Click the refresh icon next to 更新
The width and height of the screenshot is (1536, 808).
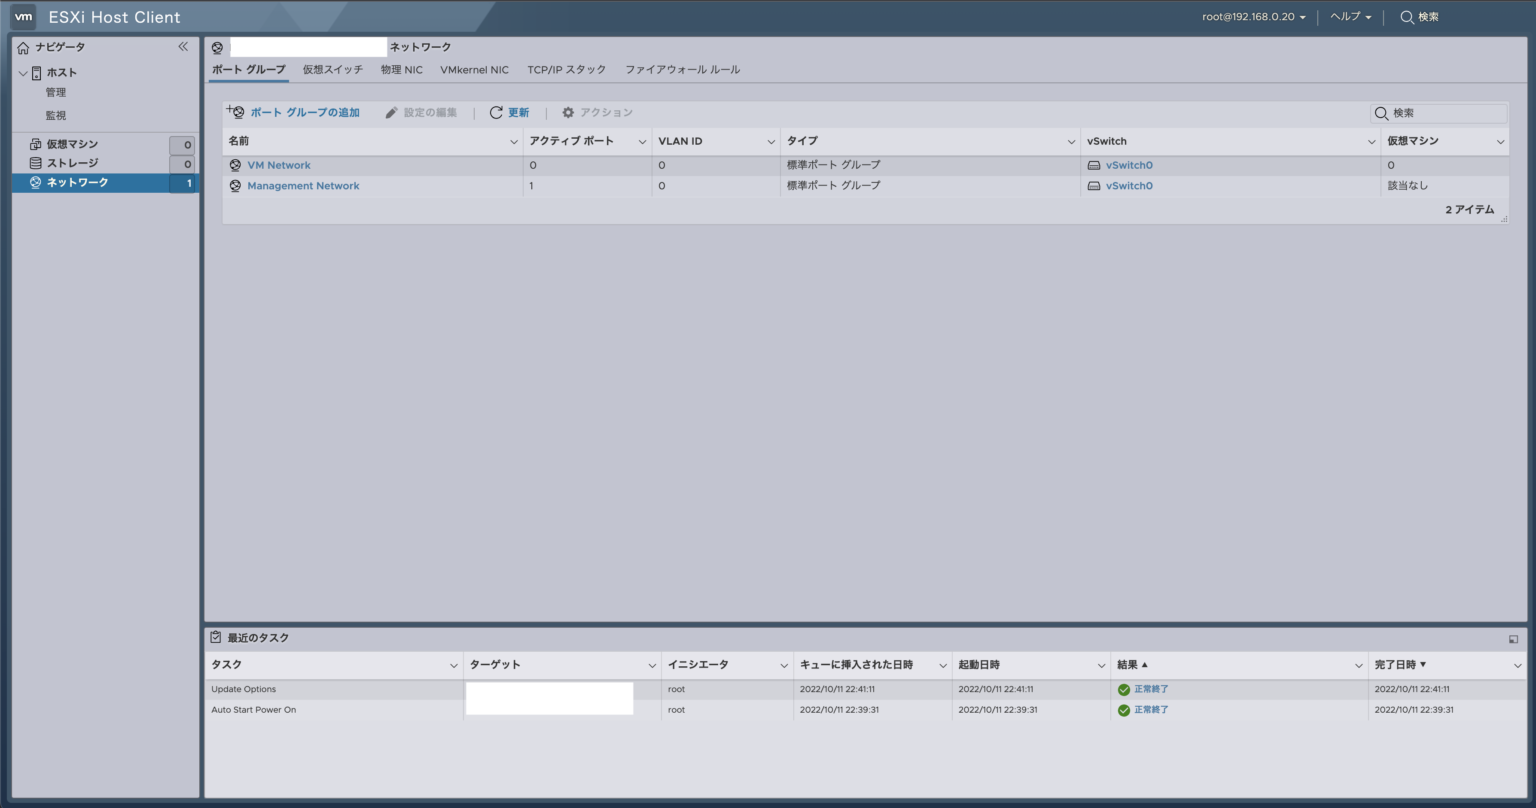coord(497,112)
